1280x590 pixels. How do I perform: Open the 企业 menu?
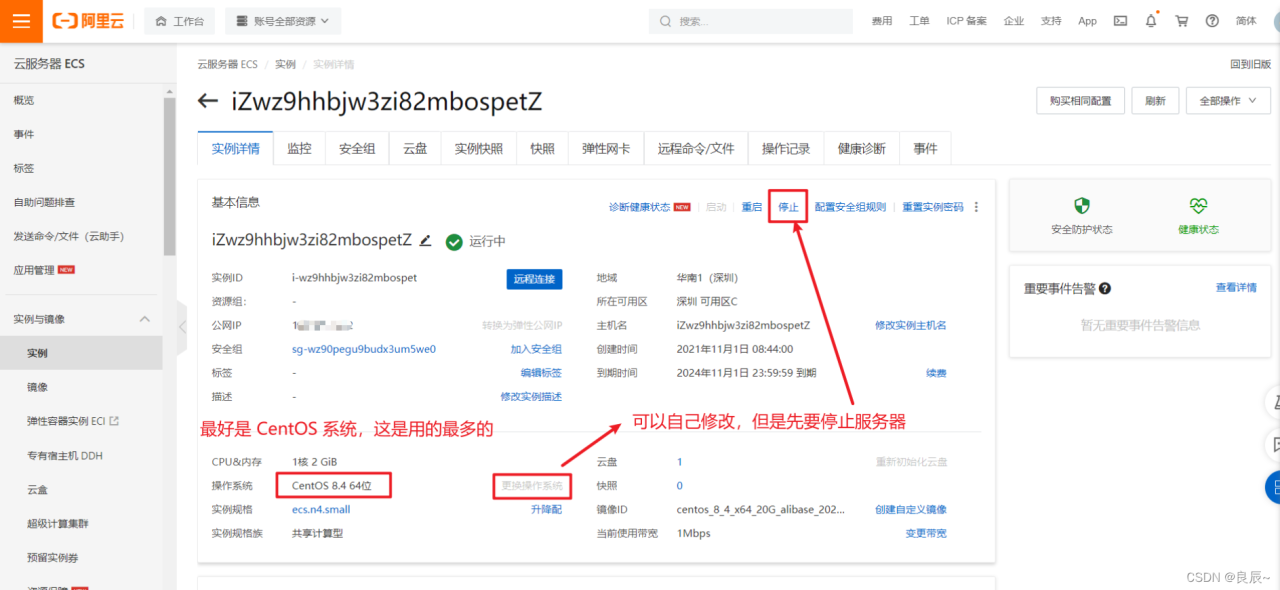pos(1014,21)
